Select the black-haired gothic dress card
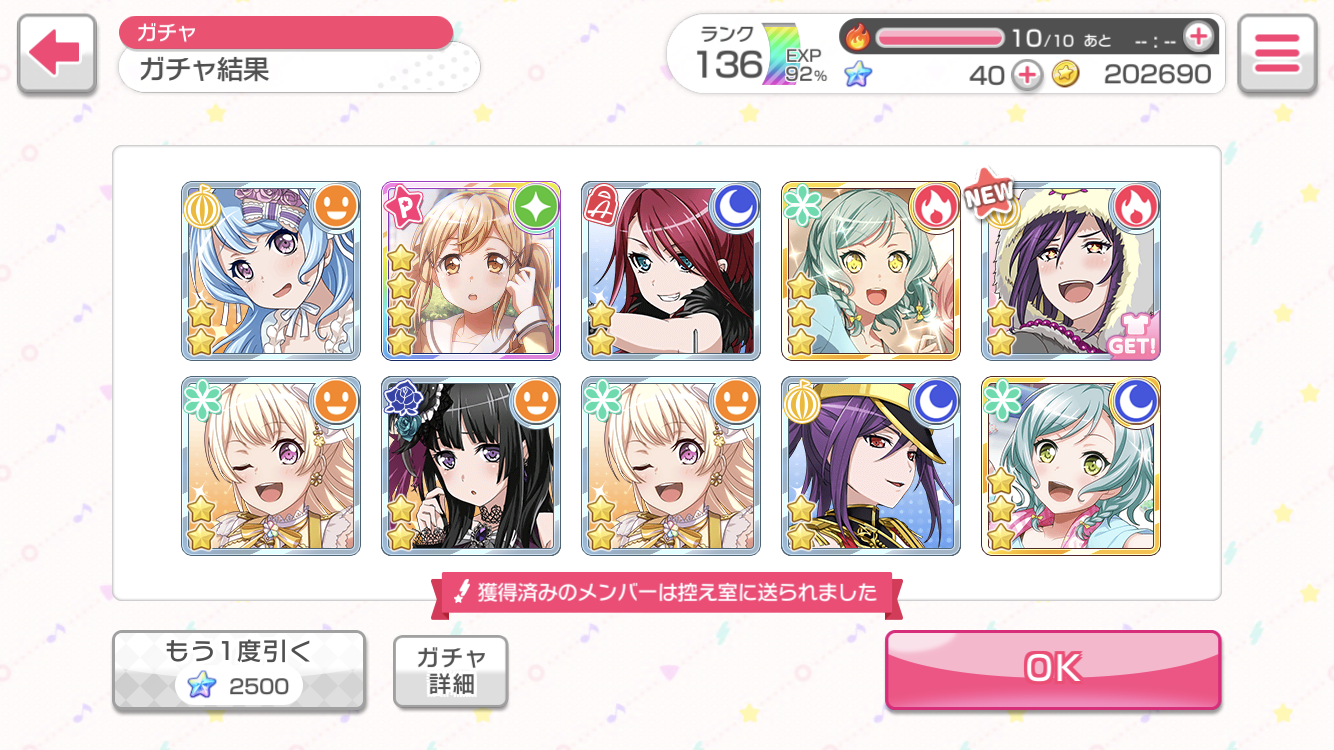Screen dimensions: 1334x750 click(x=471, y=466)
